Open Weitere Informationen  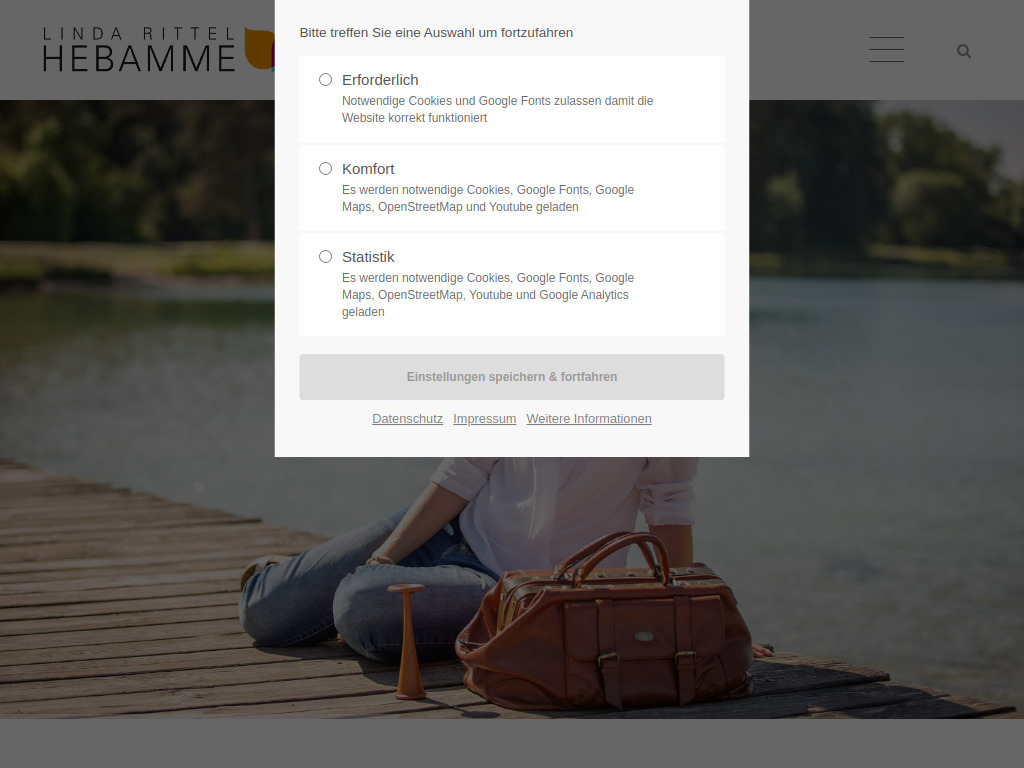(588, 419)
